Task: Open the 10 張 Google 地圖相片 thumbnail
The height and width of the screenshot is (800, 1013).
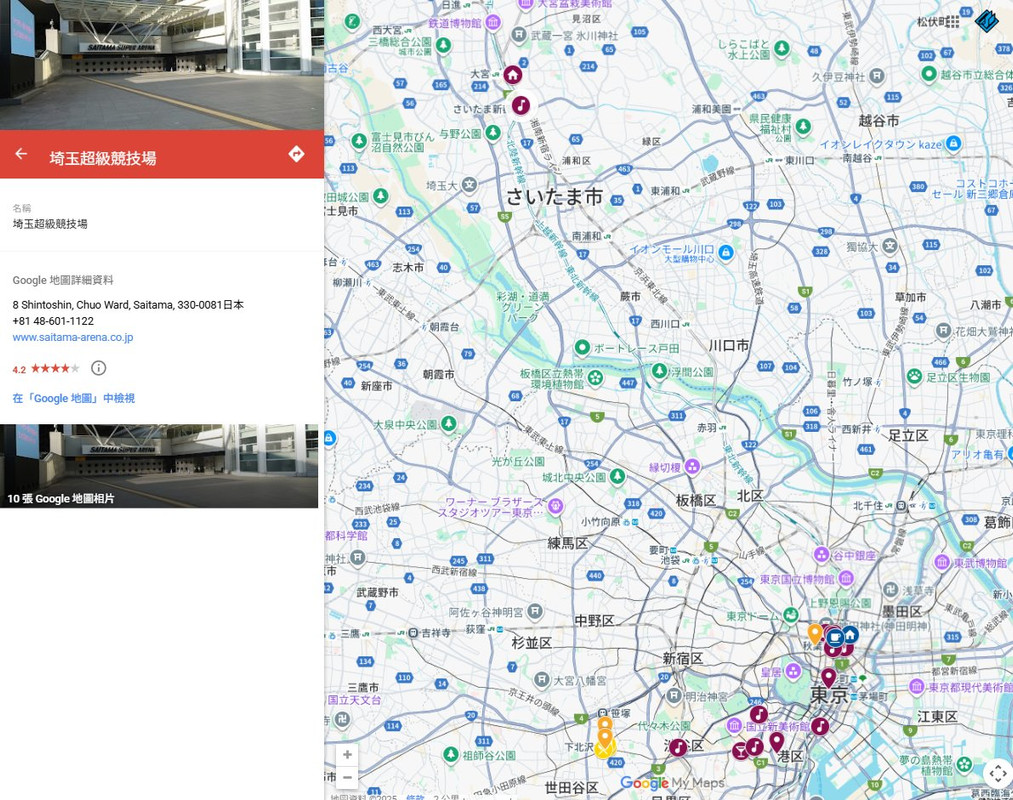Action: [159, 466]
